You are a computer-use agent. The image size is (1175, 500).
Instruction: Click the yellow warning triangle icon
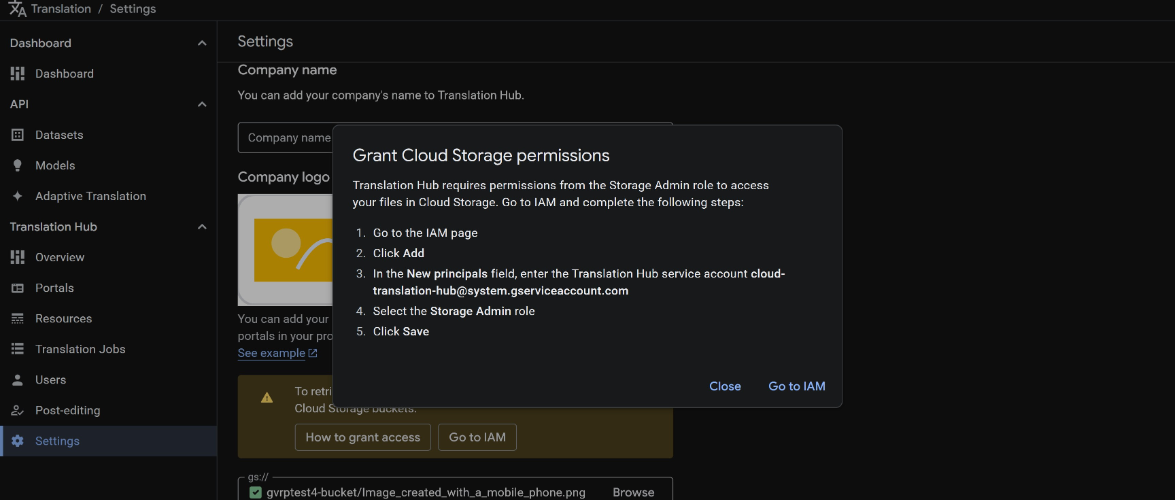[x=267, y=397]
